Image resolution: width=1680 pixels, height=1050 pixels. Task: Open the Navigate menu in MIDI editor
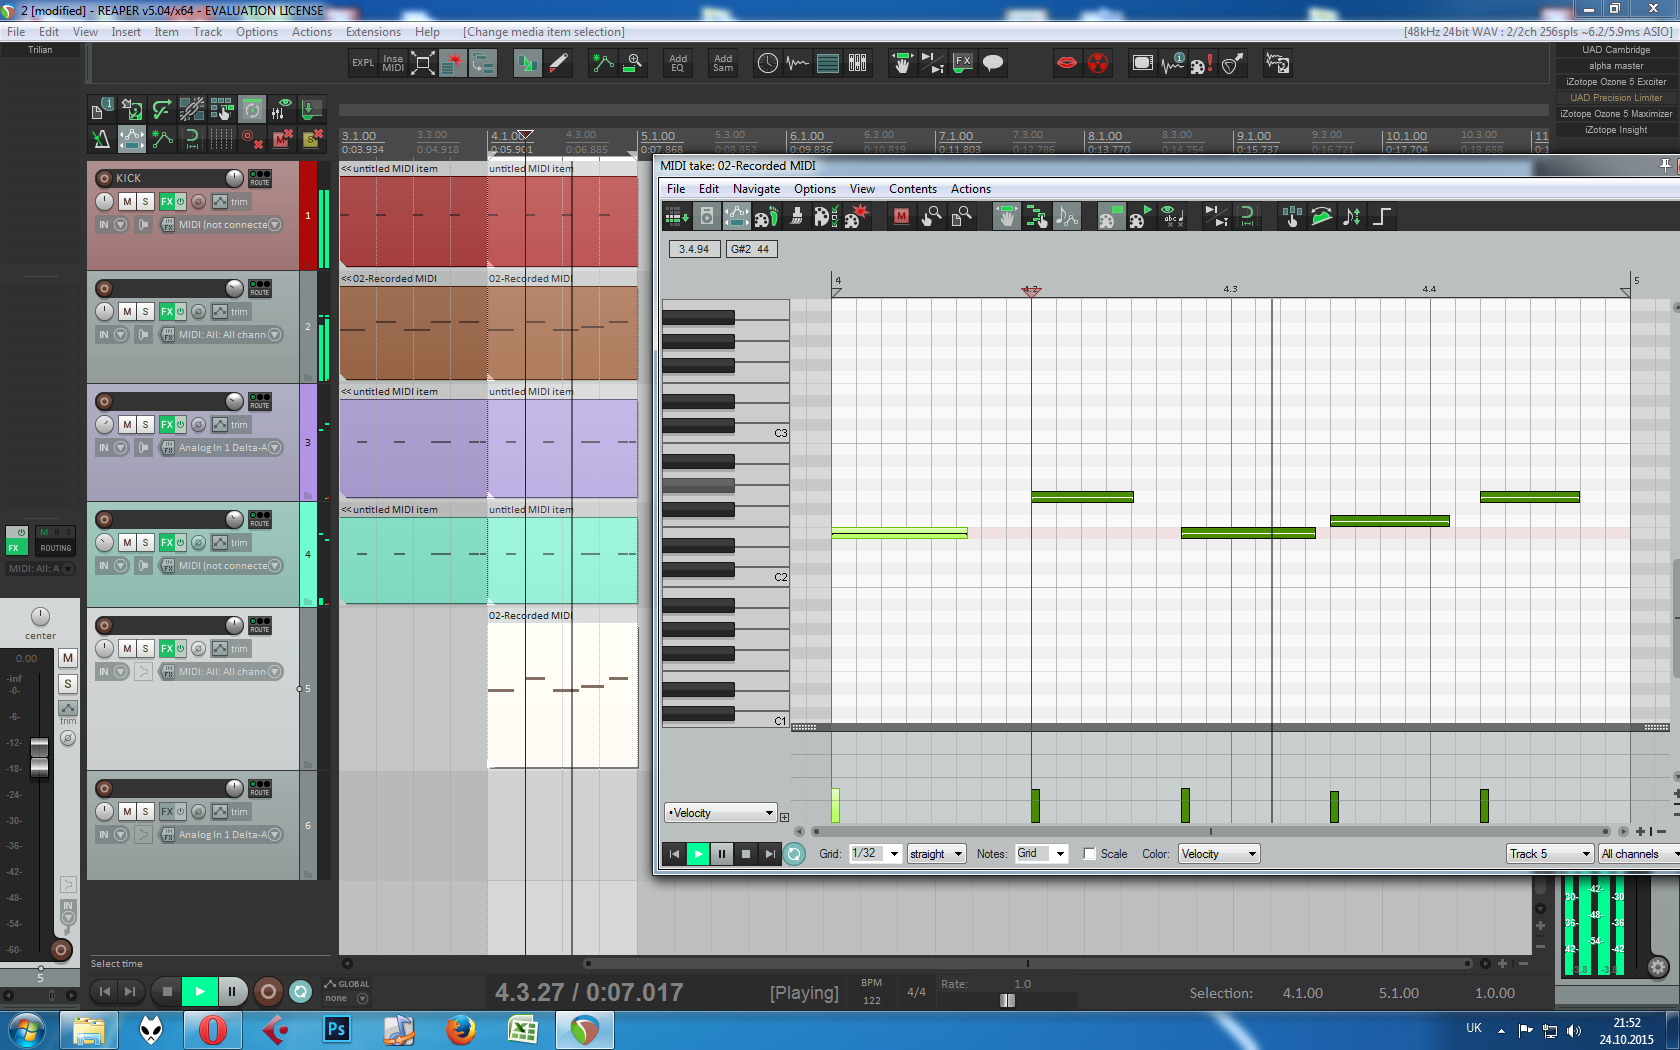[756, 189]
